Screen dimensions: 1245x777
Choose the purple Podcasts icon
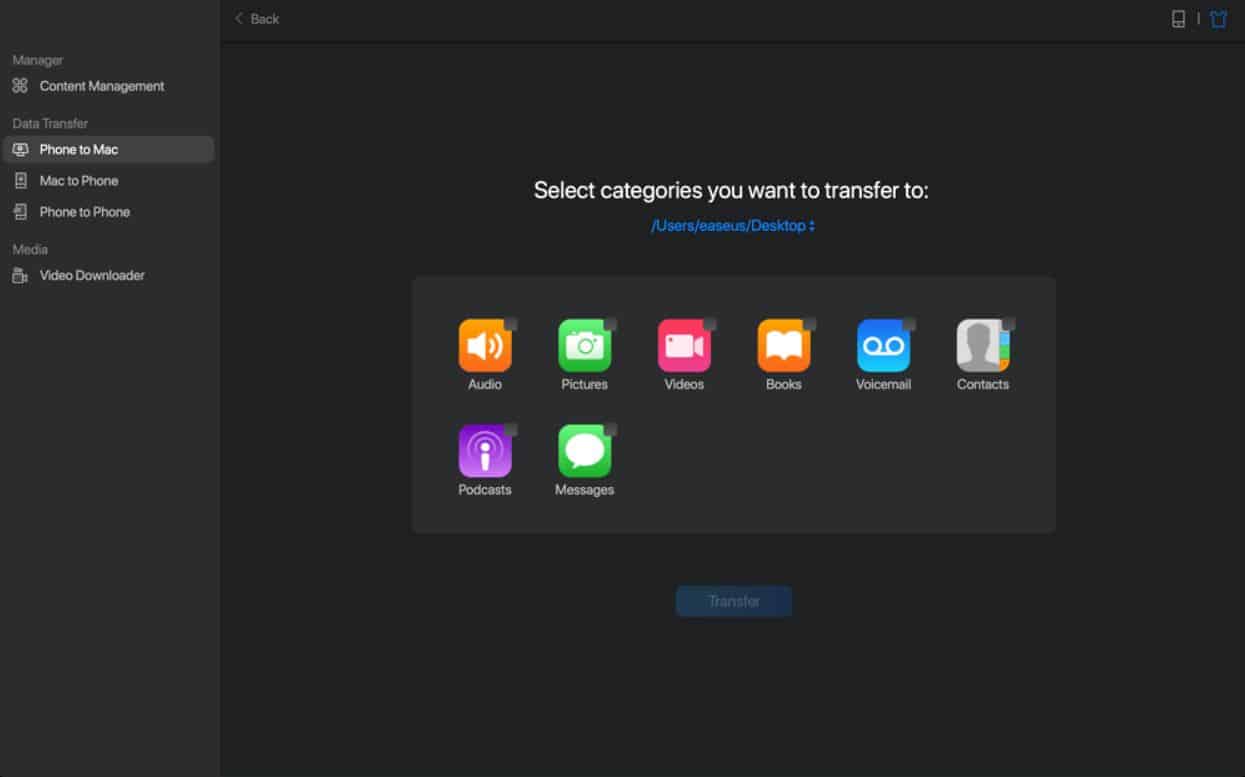(484, 452)
